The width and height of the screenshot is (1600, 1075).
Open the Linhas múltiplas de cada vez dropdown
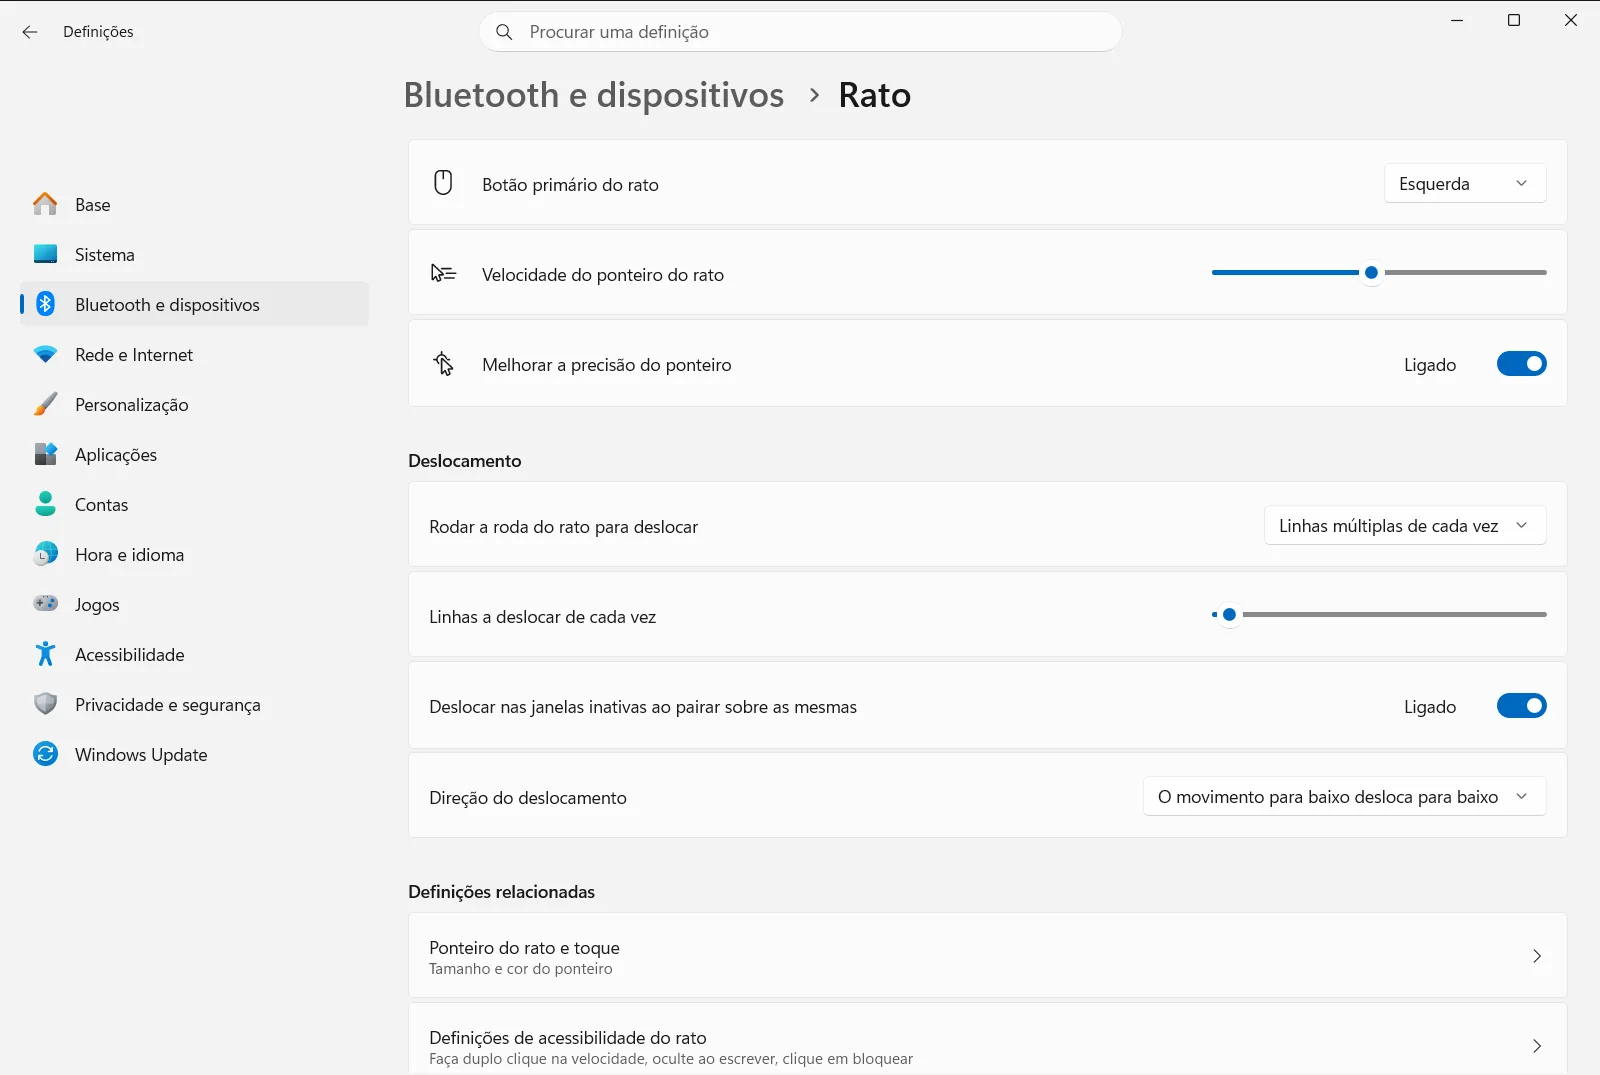(1405, 525)
